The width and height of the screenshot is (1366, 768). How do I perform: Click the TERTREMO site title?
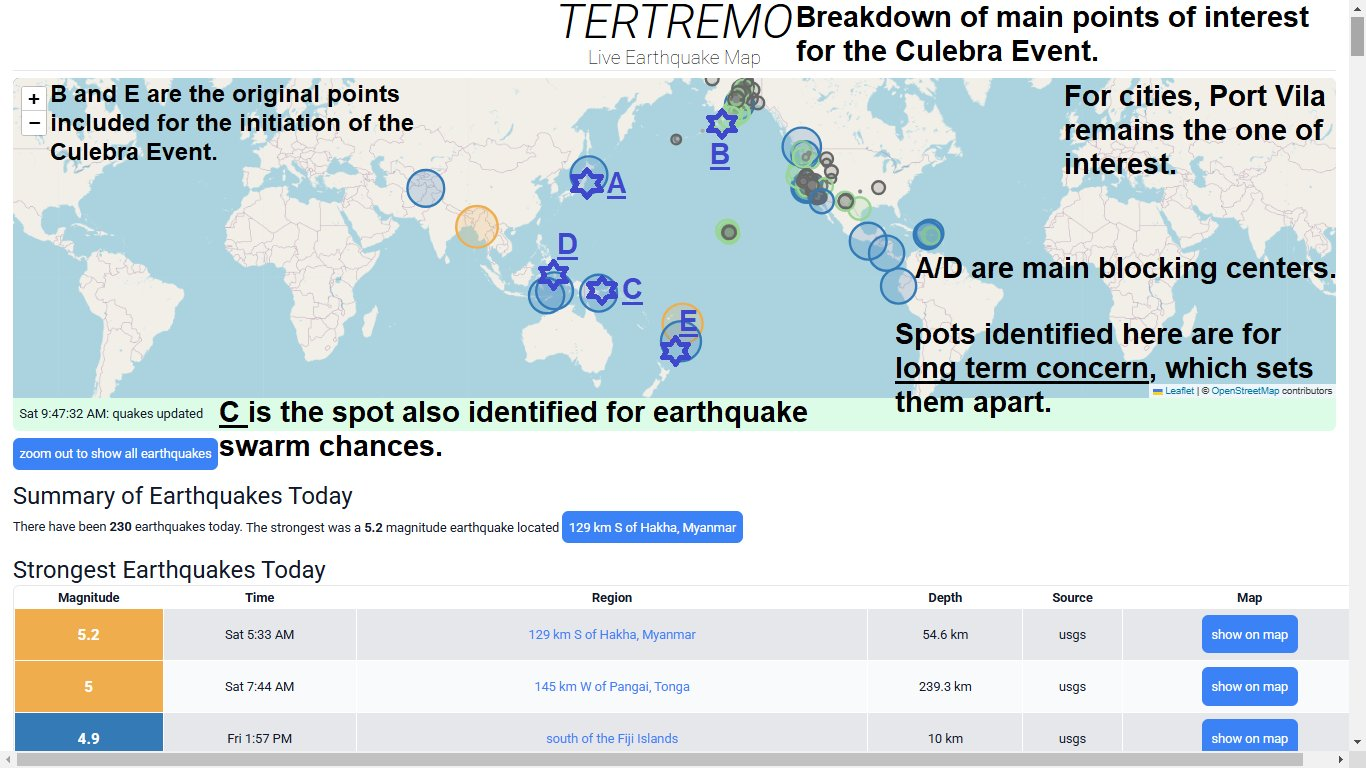point(675,22)
